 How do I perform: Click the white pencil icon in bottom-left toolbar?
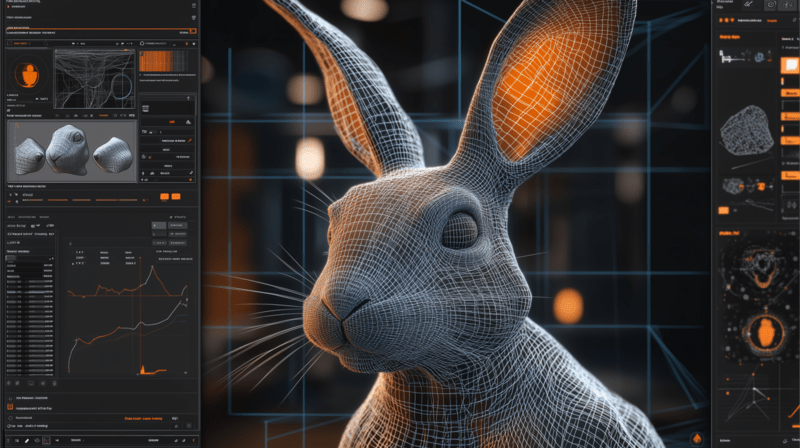pos(27,440)
